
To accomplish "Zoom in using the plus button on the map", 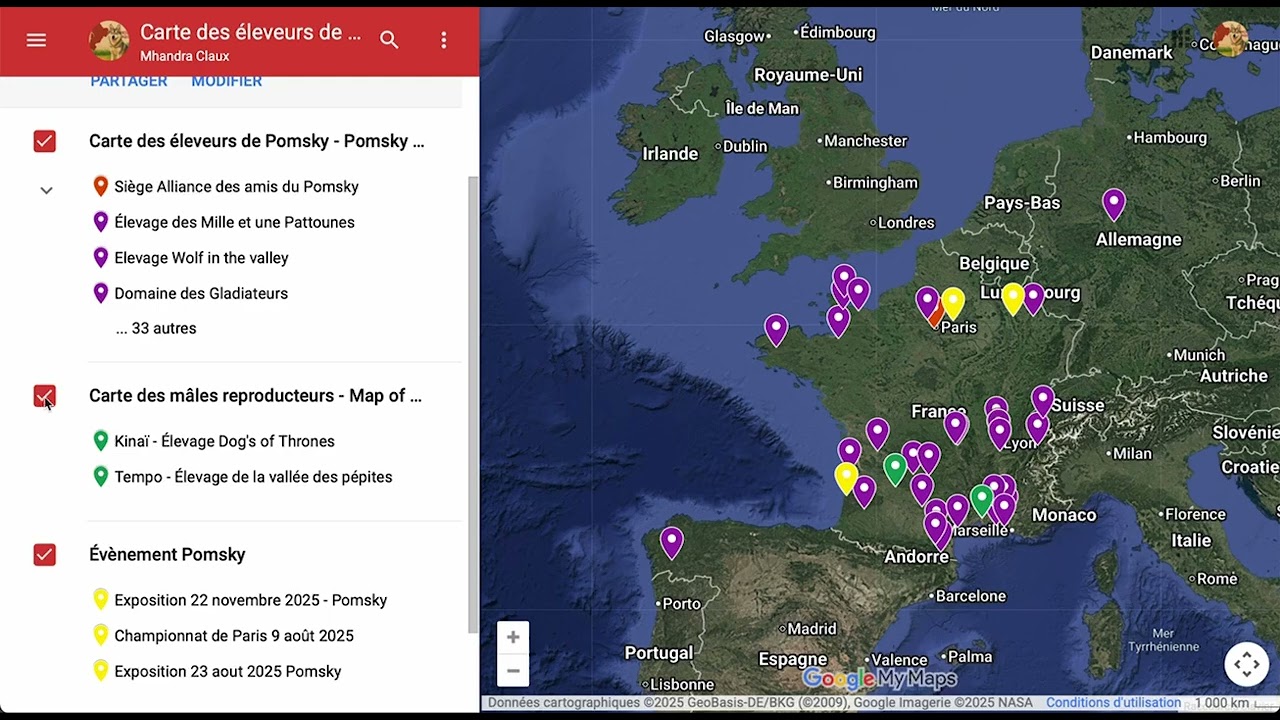I will tap(513, 637).
